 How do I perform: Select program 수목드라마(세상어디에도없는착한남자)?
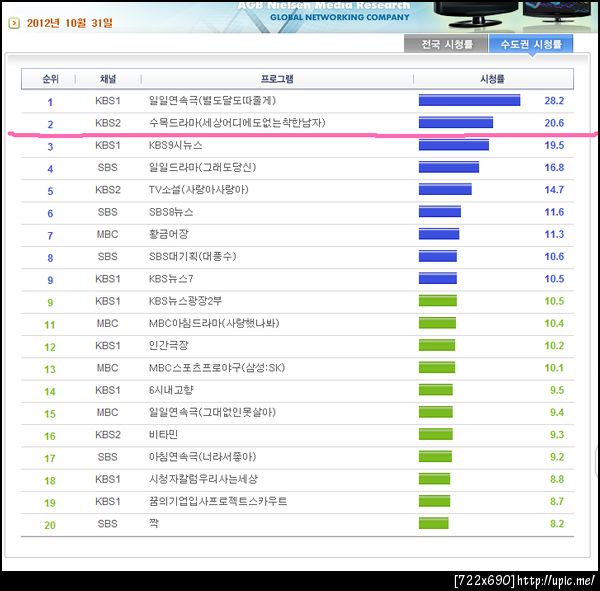coord(237,123)
